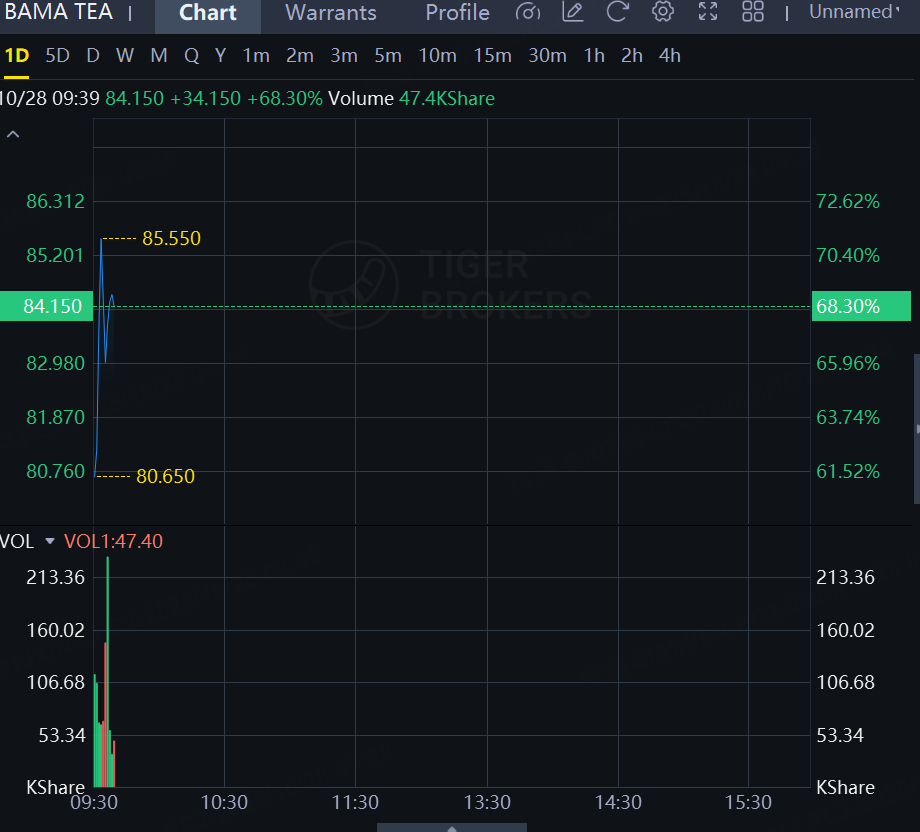
Task: Open the Unnamed layout dropdown
Action: pos(853,12)
